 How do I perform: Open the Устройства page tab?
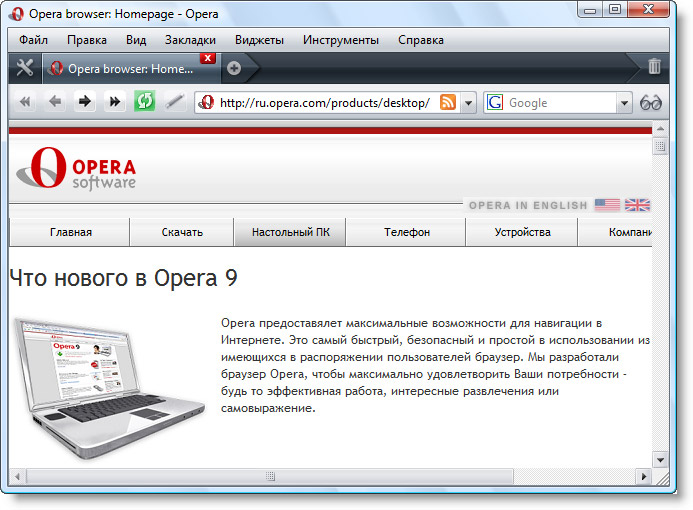[x=522, y=232]
